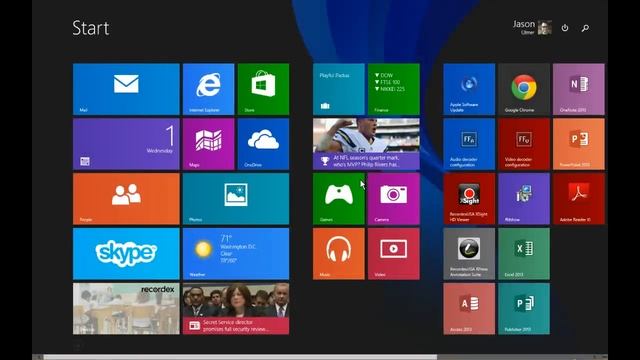
Task: Click the Jason profile picture
Action: coord(545,27)
